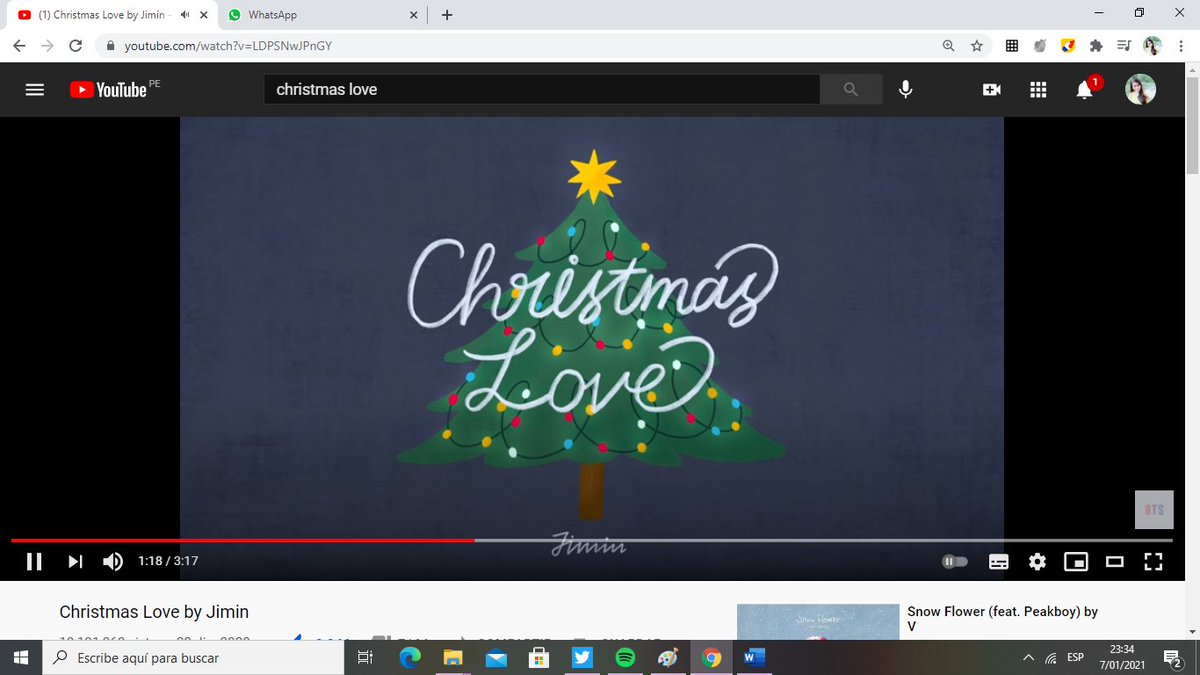This screenshot has height=675, width=1200.
Task: Open Spotify from the taskbar
Action: 625,657
